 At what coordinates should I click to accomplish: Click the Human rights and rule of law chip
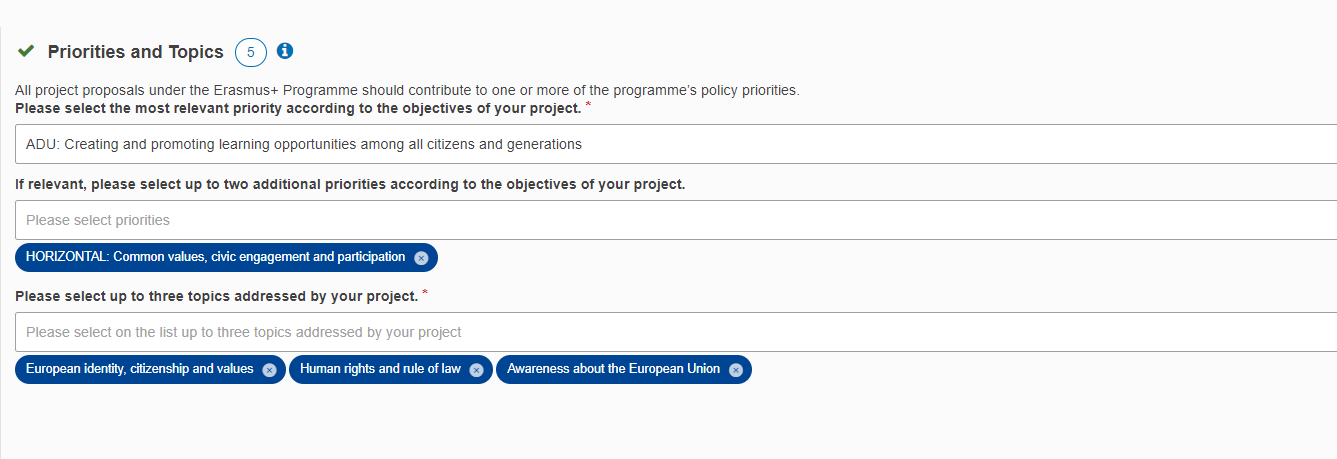pos(380,369)
